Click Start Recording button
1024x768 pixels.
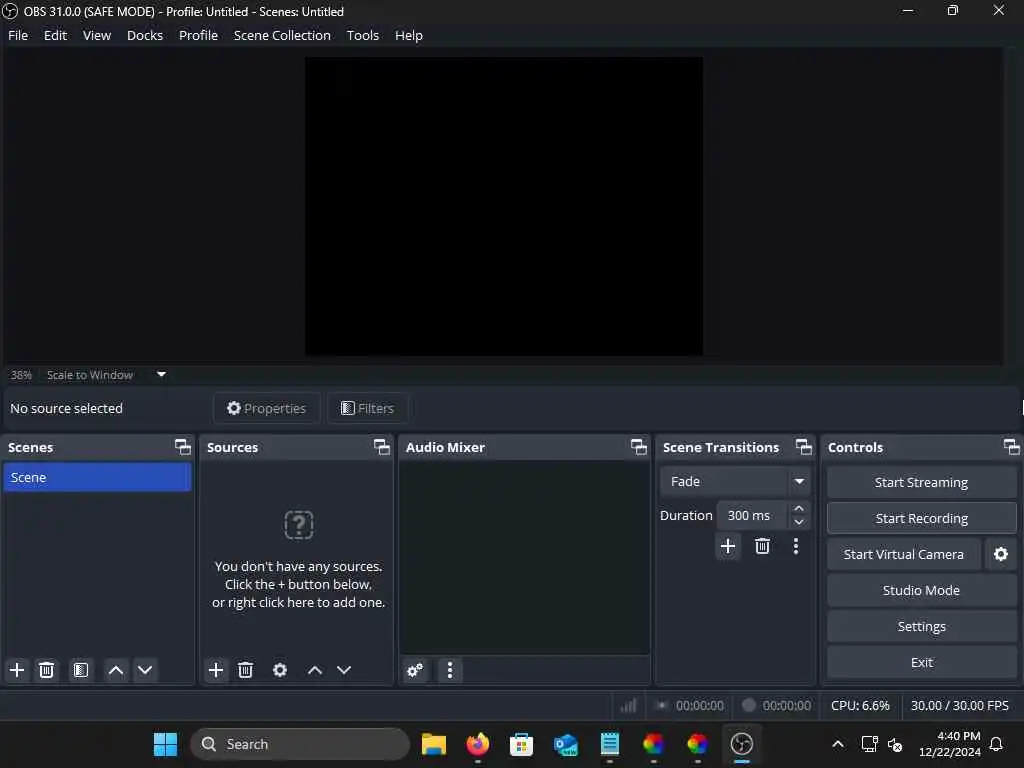pyautogui.click(x=921, y=519)
